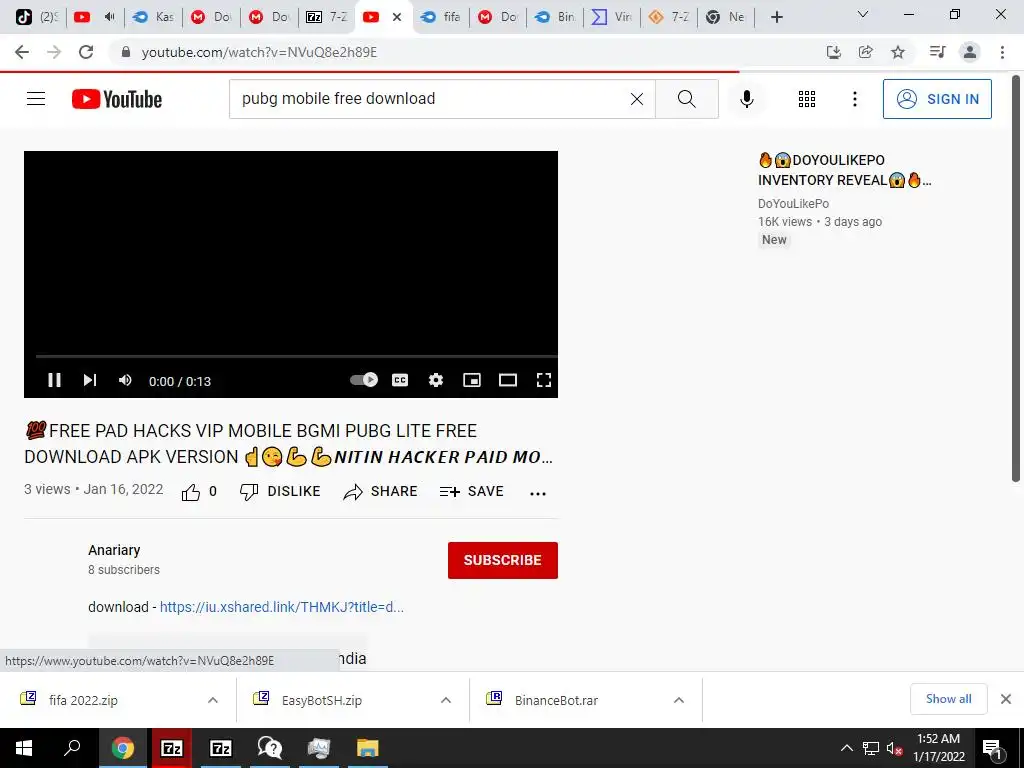Subscribe to the Anariary channel
Screen dimensions: 1024x768
502,560
